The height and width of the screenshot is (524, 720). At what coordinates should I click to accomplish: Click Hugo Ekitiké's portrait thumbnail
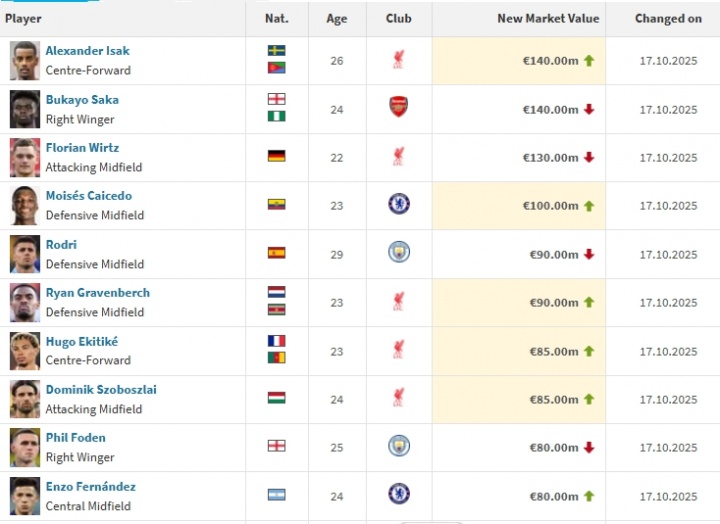(25, 351)
